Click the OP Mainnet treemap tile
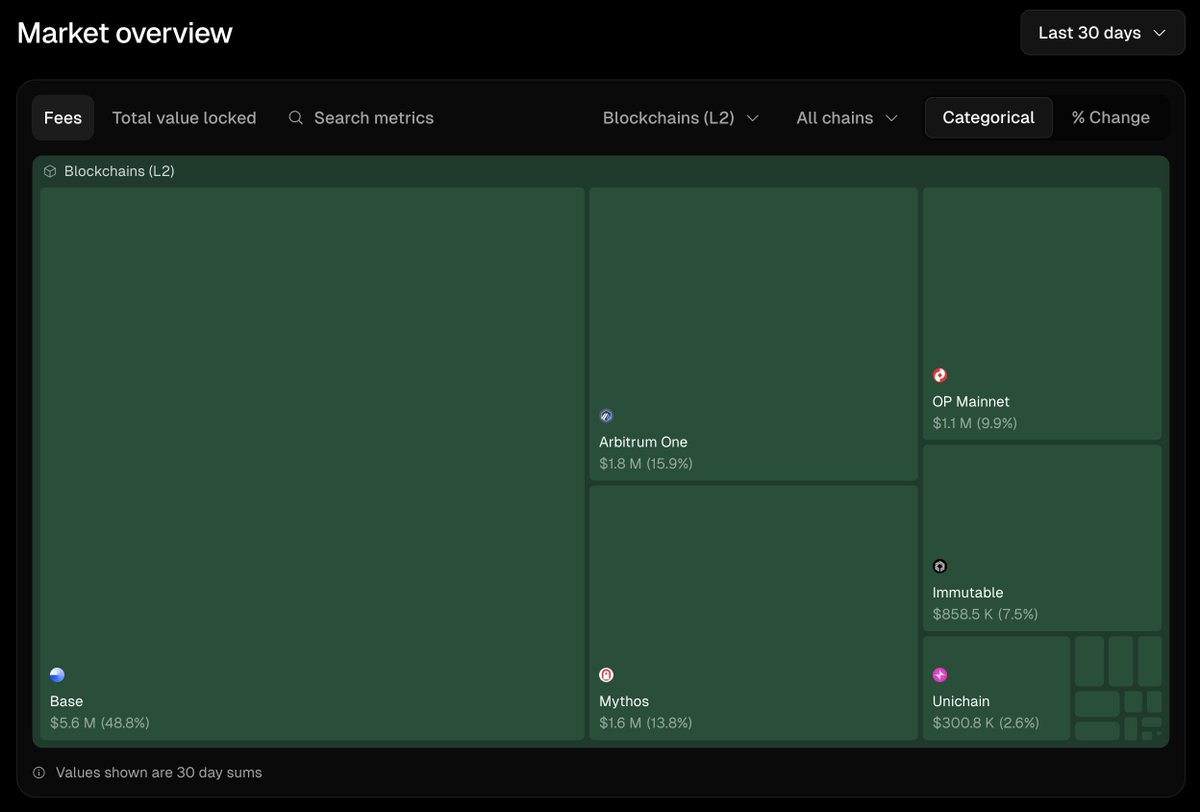The height and width of the screenshot is (812, 1200). pyautogui.click(x=1042, y=314)
